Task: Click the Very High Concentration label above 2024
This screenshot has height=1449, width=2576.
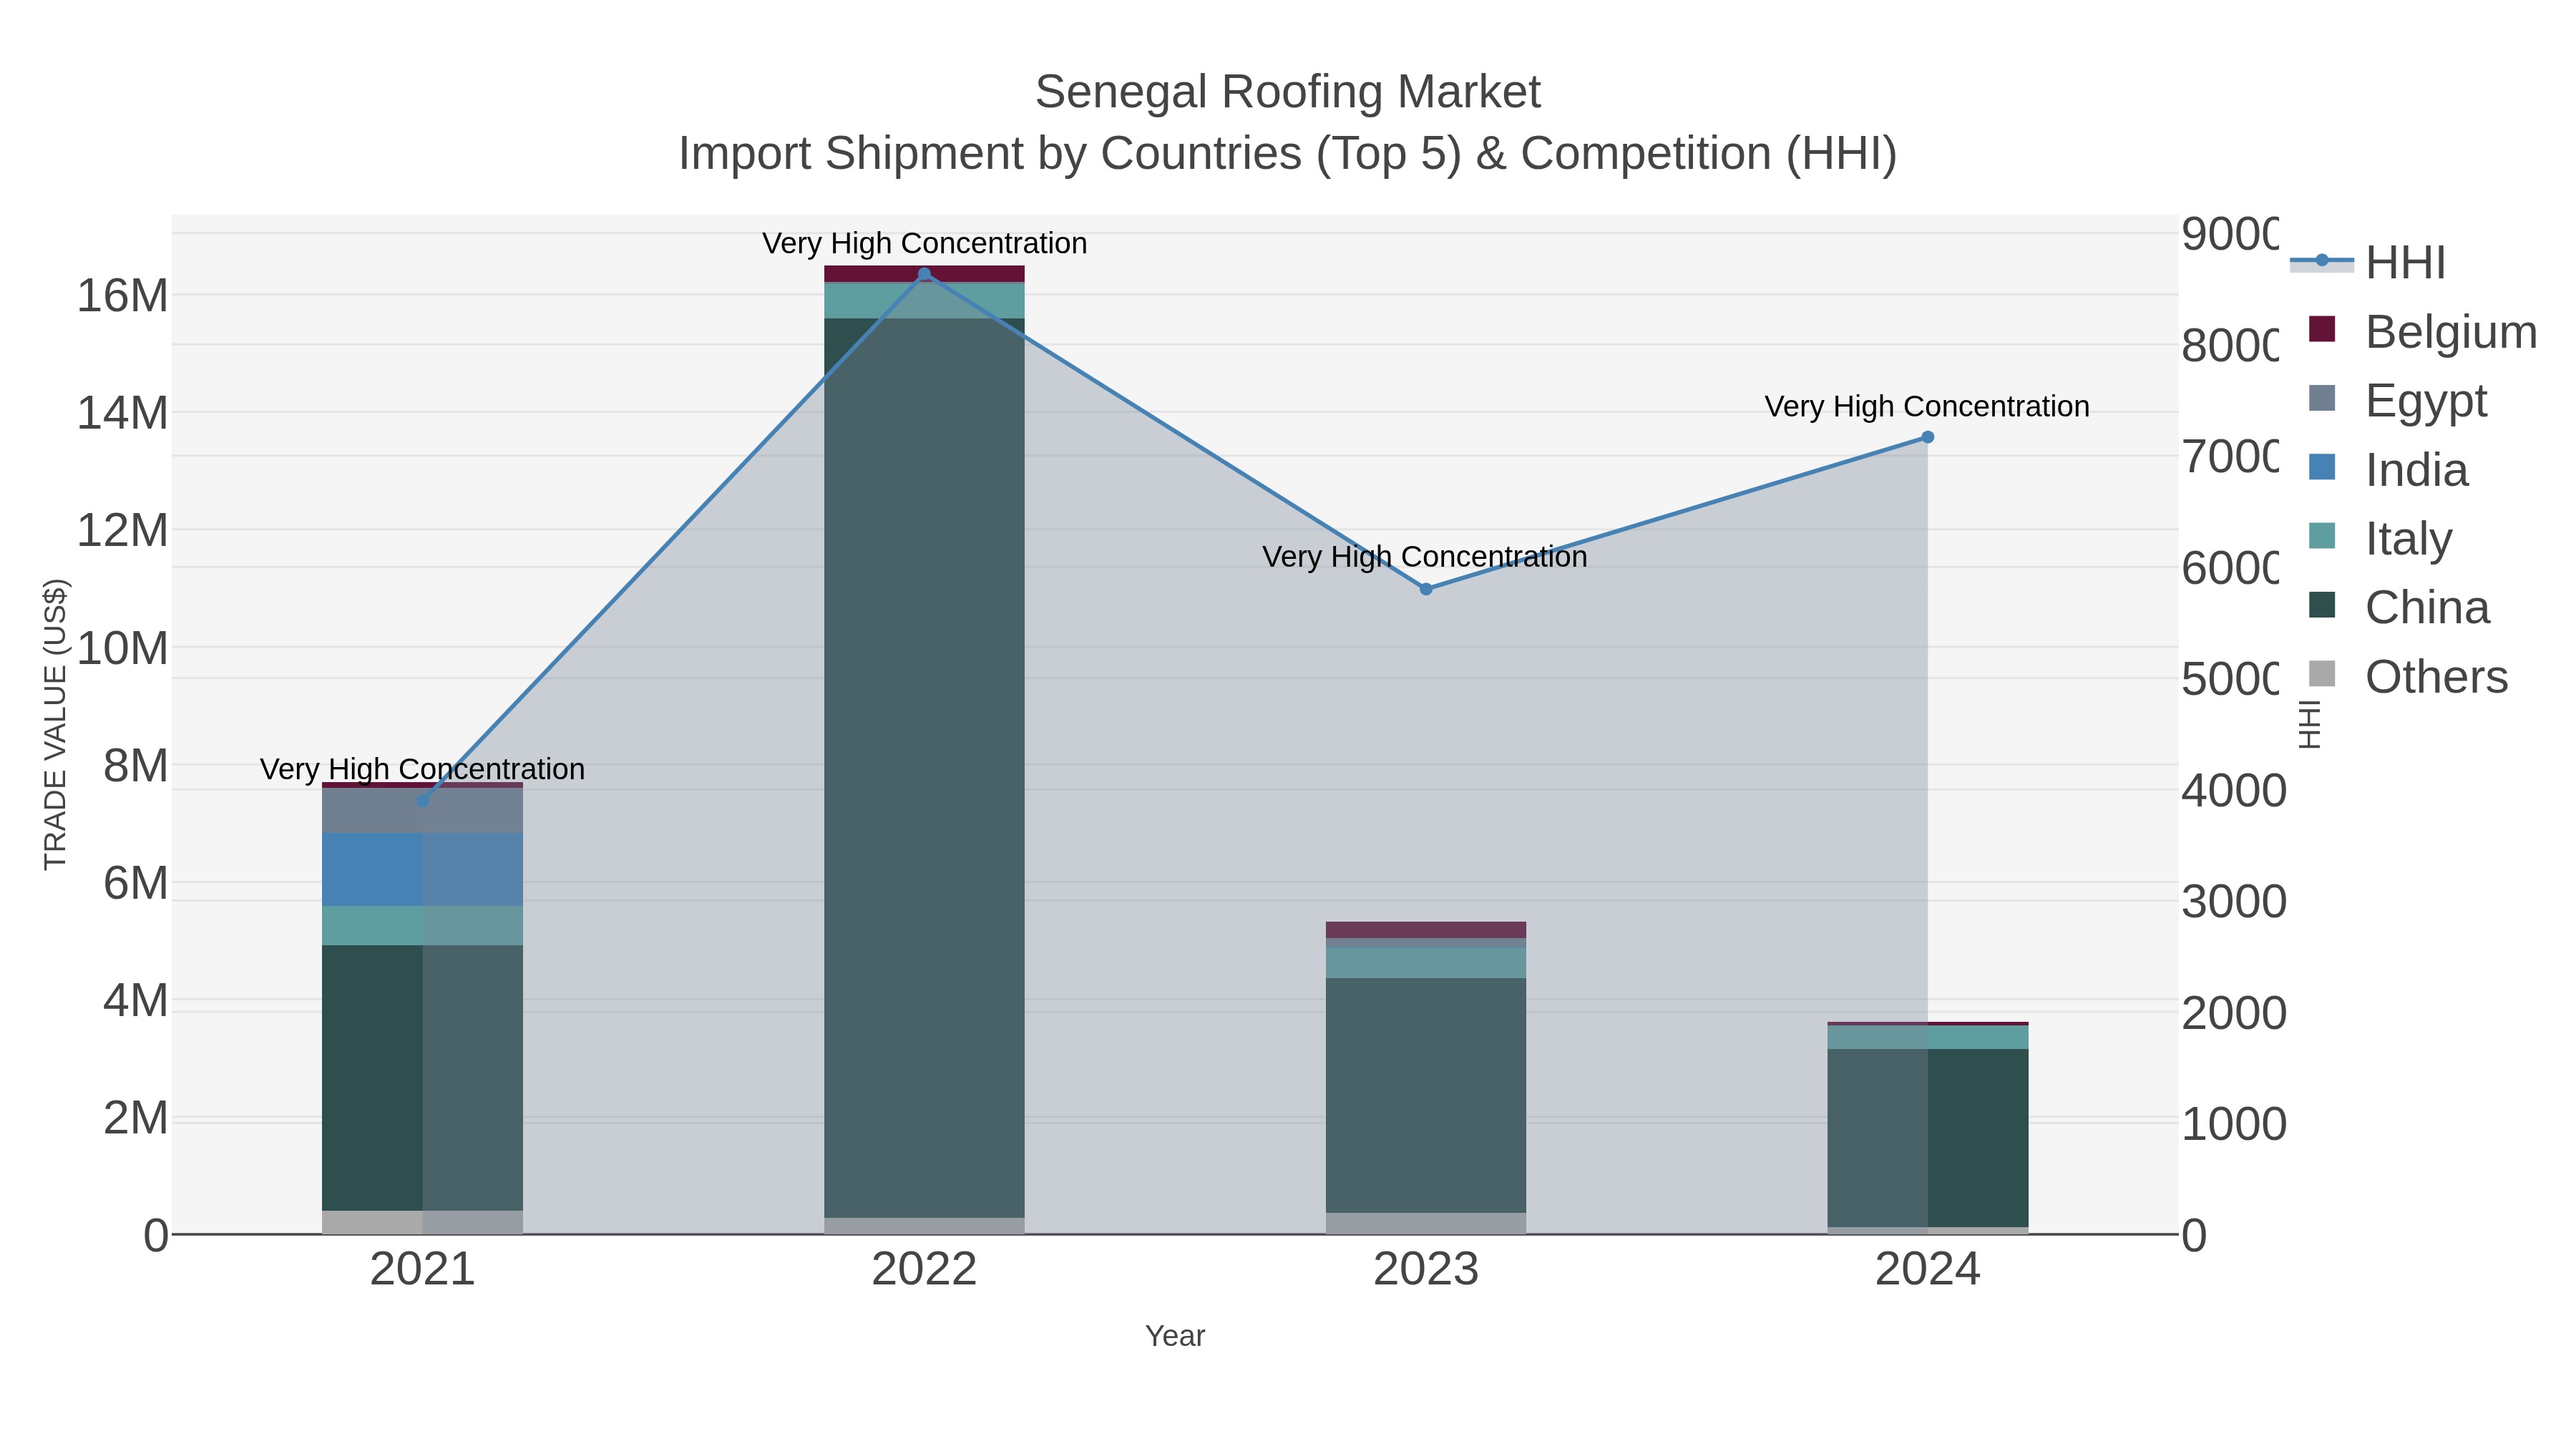Action: coord(1927,406)
